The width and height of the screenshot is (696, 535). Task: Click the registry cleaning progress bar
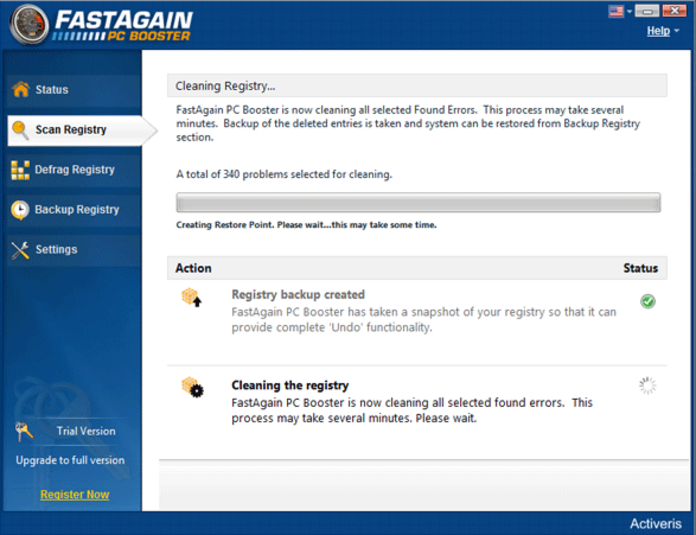(418, 203)
